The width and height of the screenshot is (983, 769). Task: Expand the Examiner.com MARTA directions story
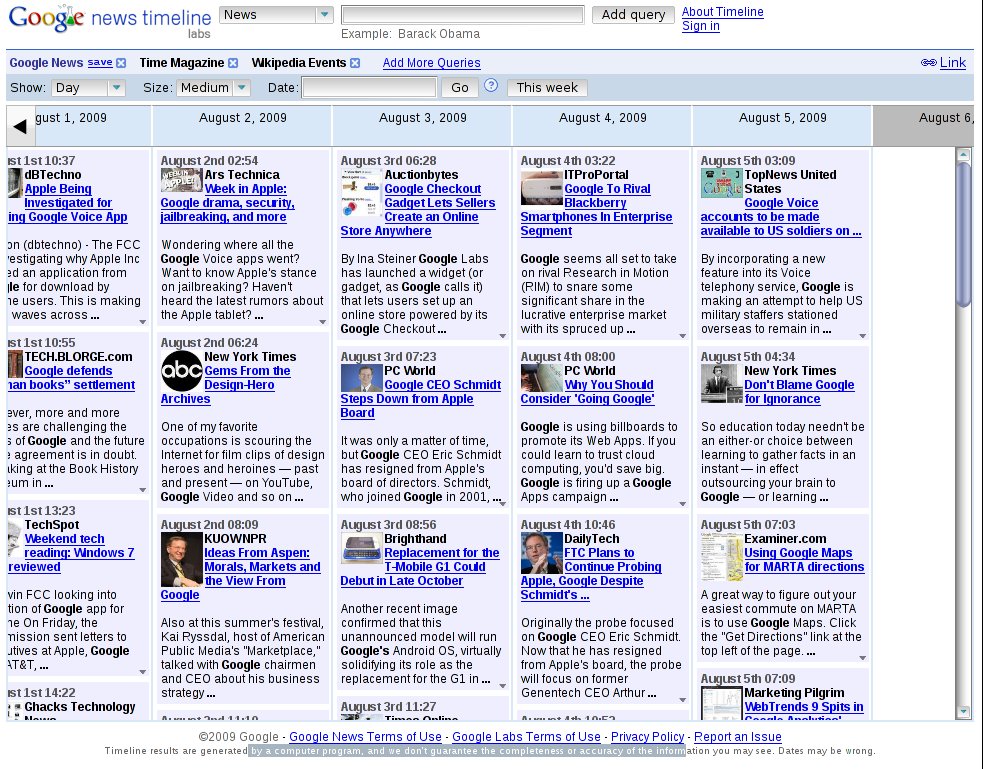(862, 658)
